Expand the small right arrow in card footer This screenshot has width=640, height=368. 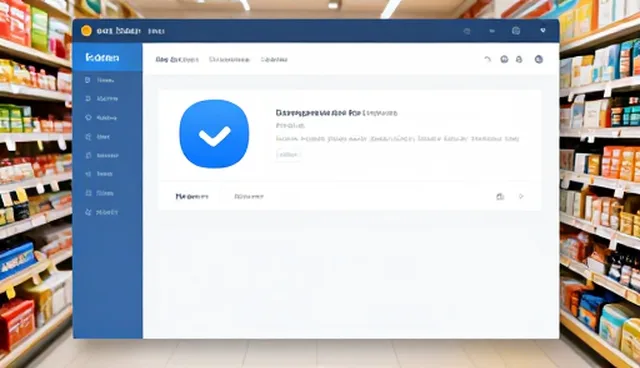tap(521, 197)
